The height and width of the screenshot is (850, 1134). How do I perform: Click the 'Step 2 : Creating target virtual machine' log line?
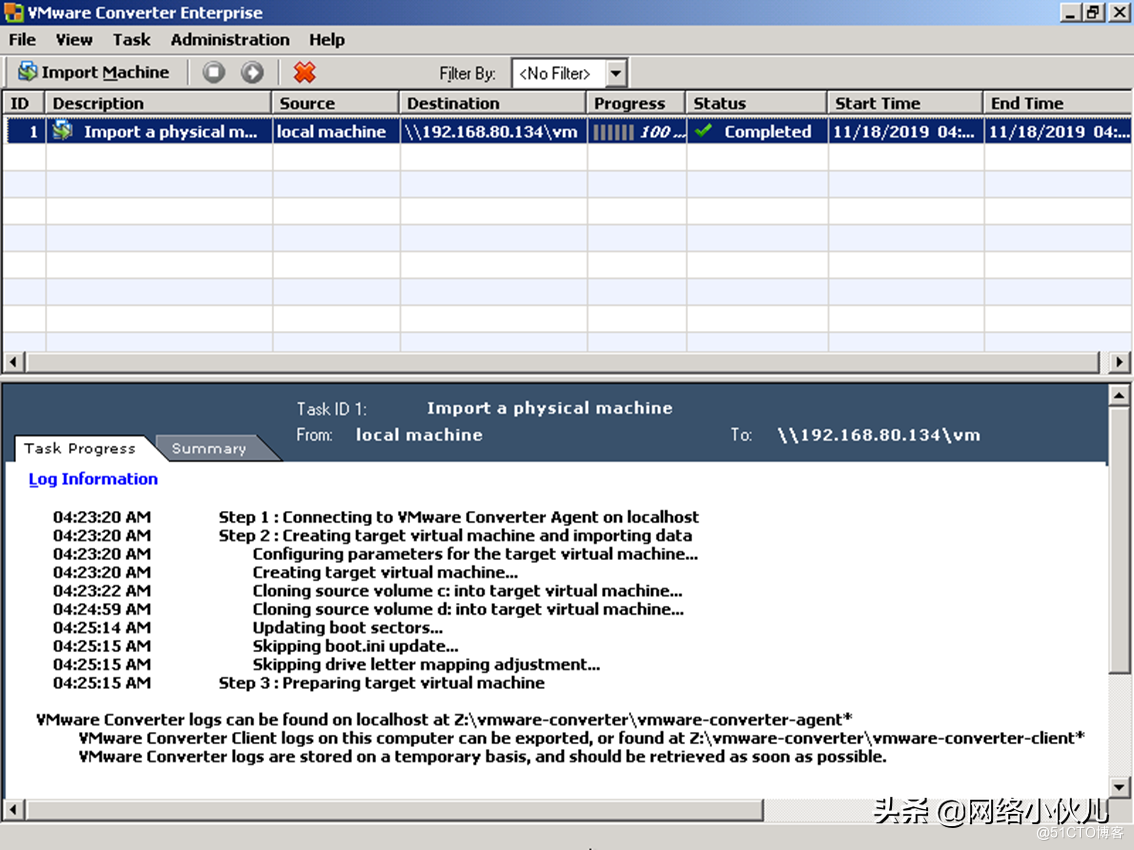(x=455, y=535)
